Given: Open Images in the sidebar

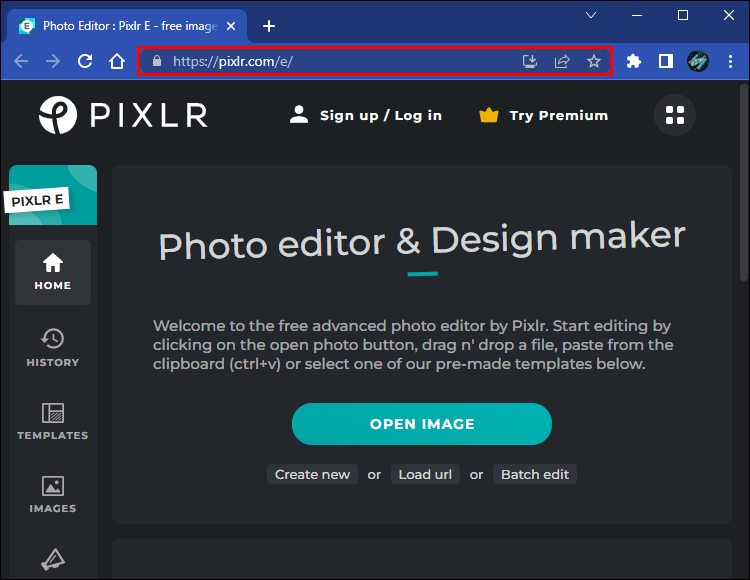Looking at the screenshot, I should pos(53,494).
